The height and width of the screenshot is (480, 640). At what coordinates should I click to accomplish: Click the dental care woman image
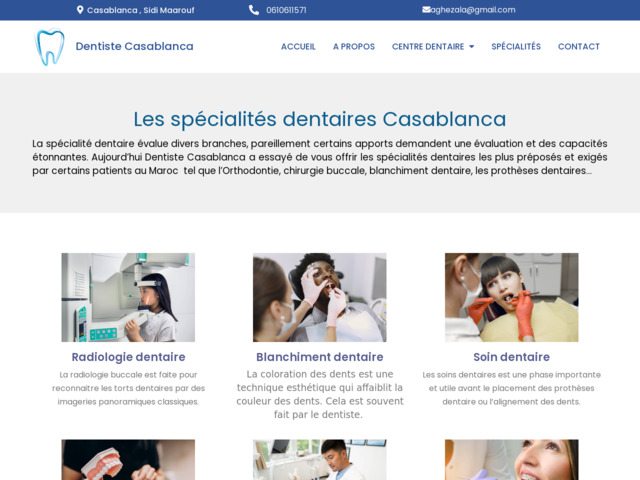(511, 297)
